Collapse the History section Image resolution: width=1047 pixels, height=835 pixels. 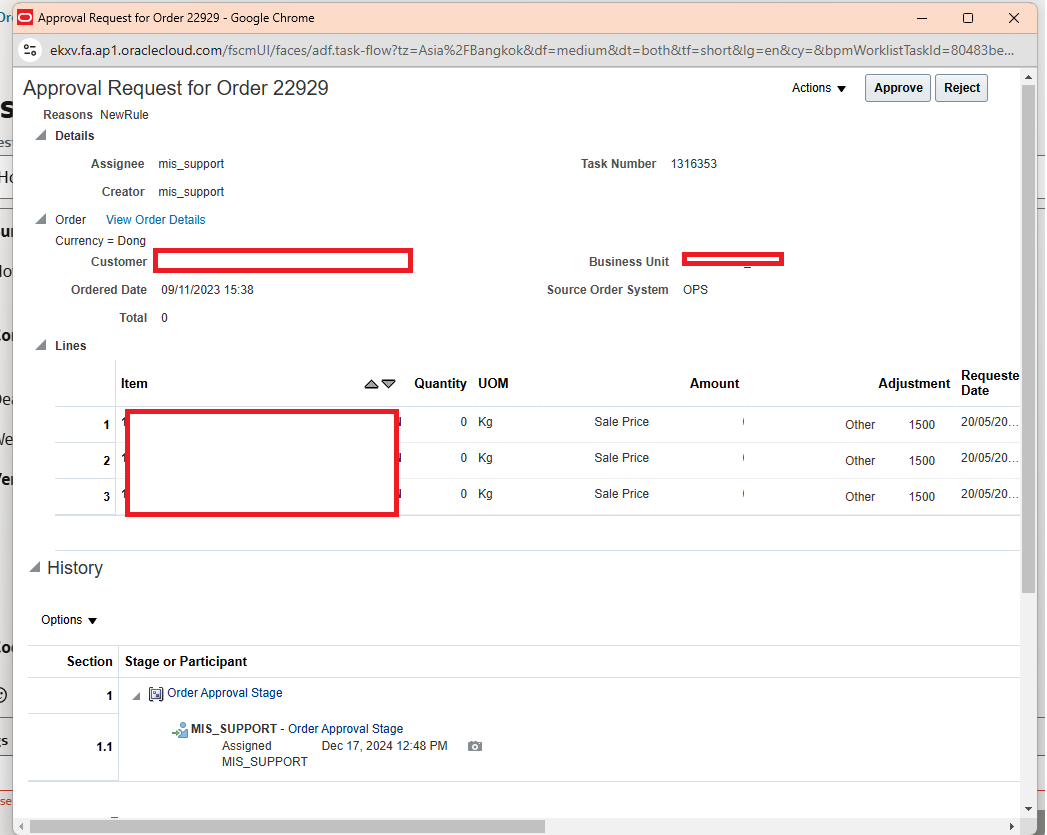[35, 568]
